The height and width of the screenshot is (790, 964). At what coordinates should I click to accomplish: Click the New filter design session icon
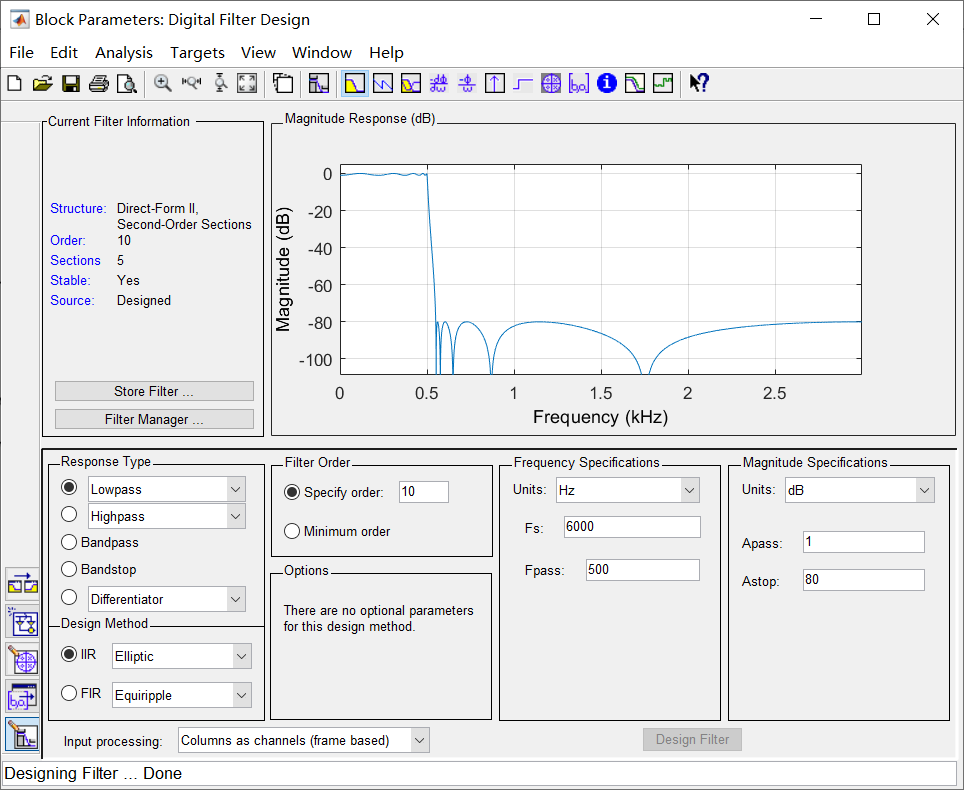[15, 83]
